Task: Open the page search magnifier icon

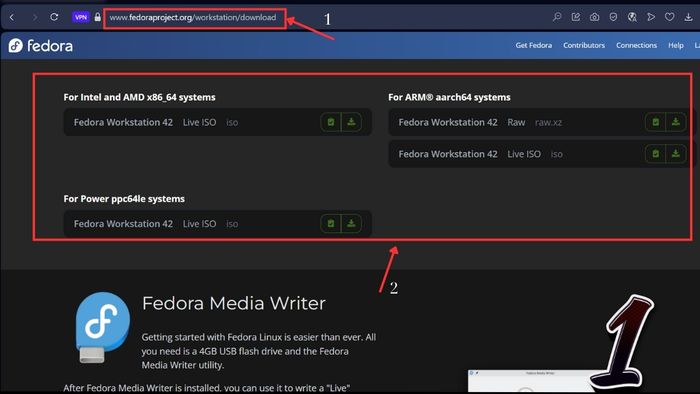Action: click(557, 17)
